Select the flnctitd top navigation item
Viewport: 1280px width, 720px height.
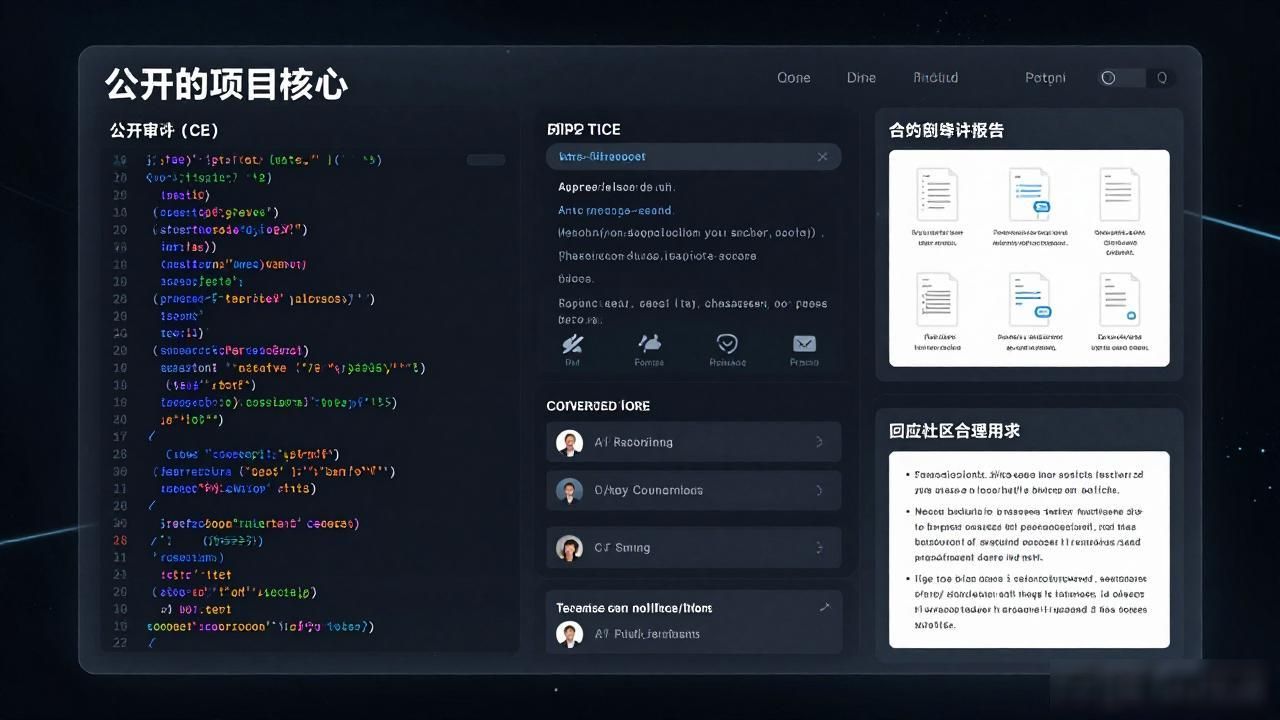tap(935, 77)
